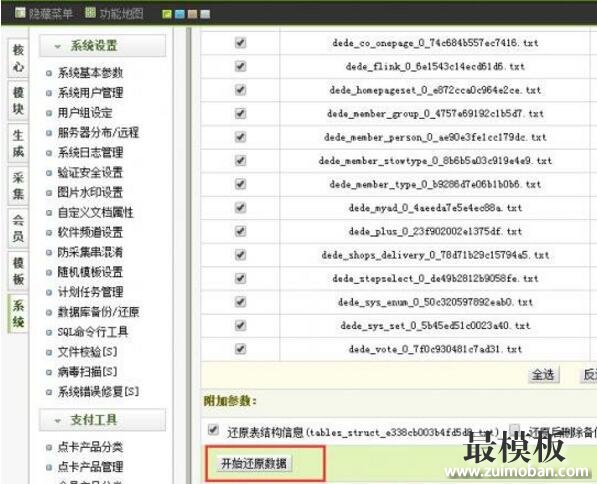
Task: Open 系统用户管理 menu item
Action: tap(90, 93)
